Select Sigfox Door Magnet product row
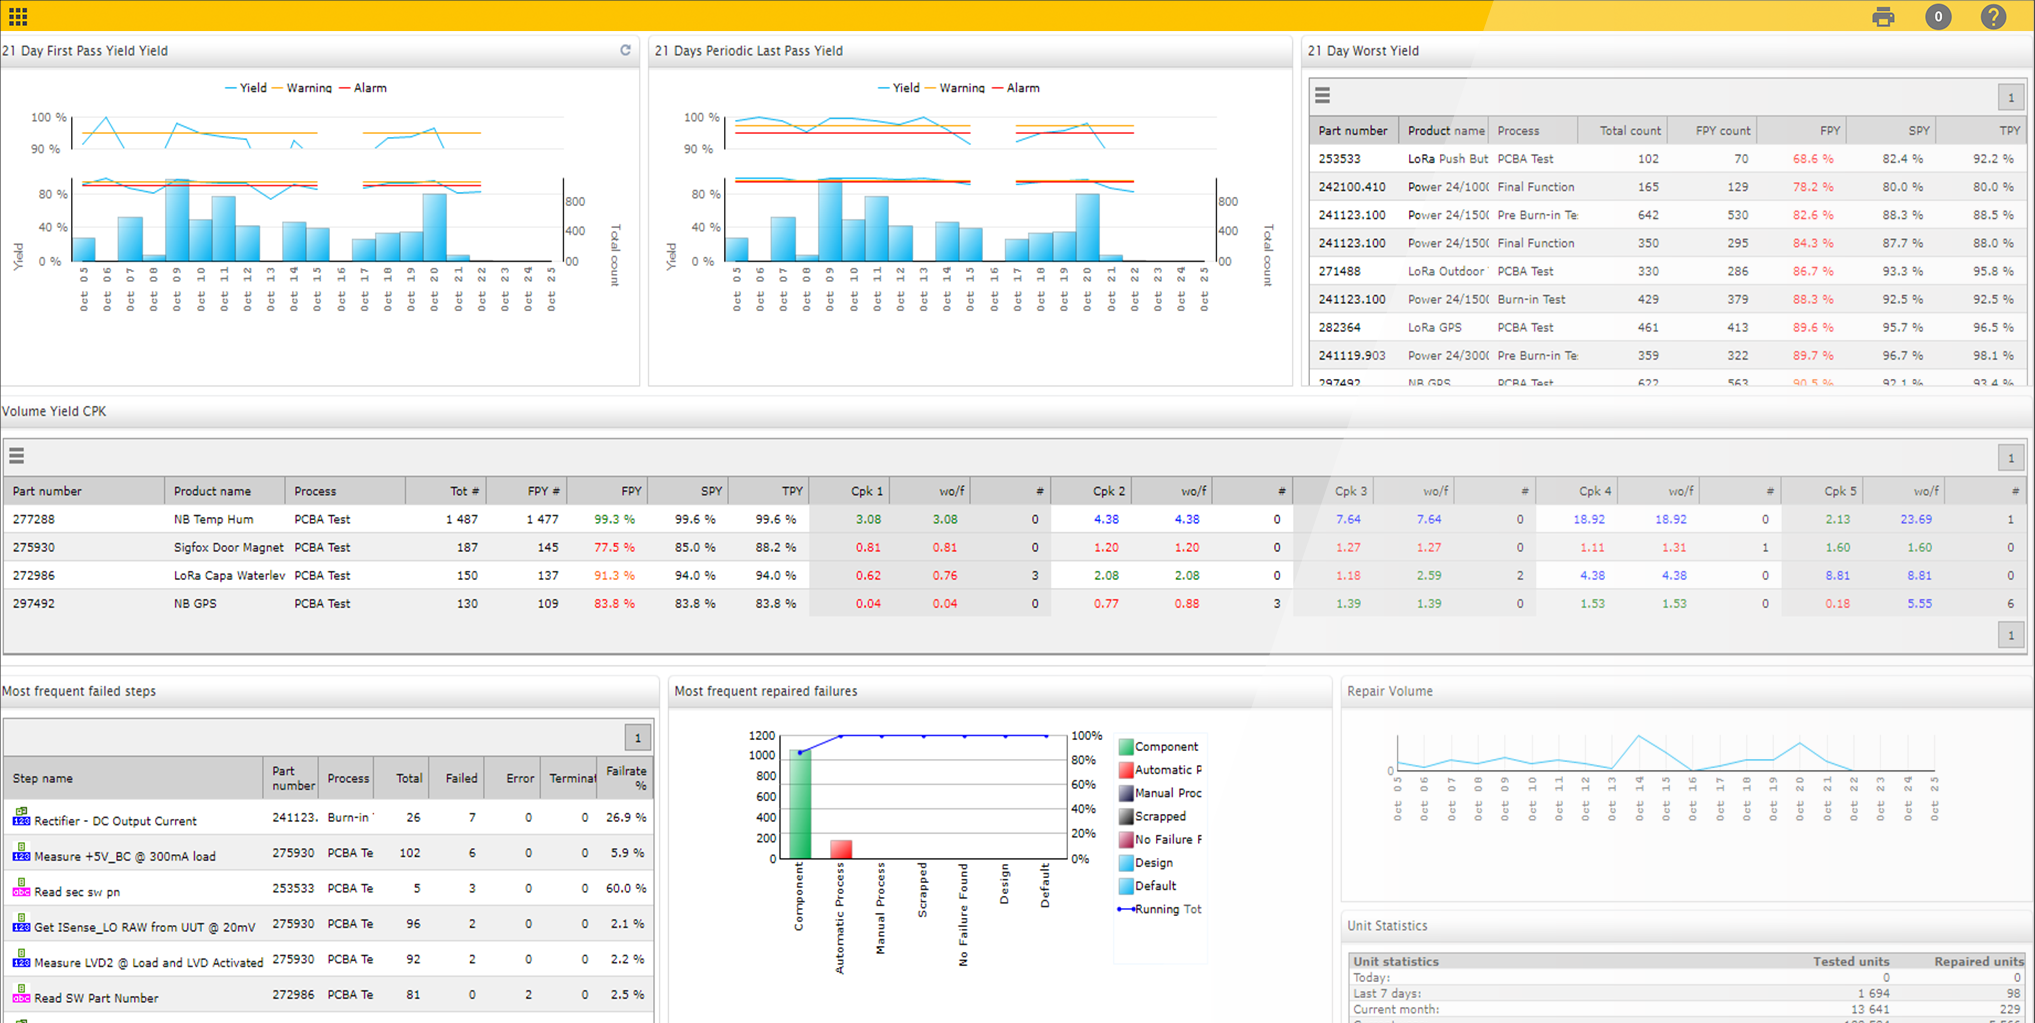This screenshot has width=2035, height=1023. click(x=1015, y=547)
